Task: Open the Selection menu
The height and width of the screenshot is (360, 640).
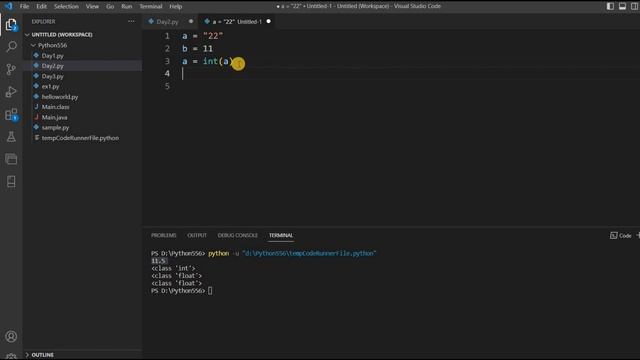Action: pyautogui.click(x=66, y=7)
